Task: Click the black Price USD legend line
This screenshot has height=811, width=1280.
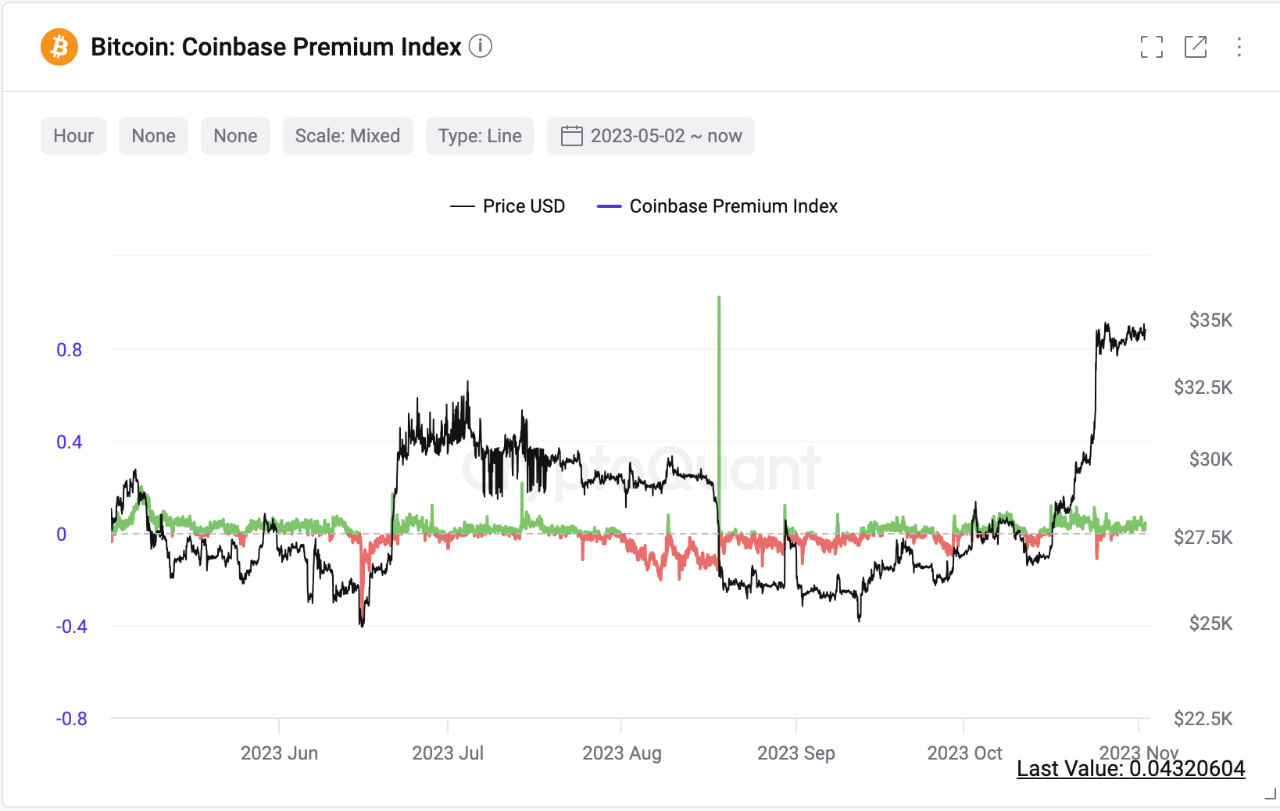Action: [462, 207]
